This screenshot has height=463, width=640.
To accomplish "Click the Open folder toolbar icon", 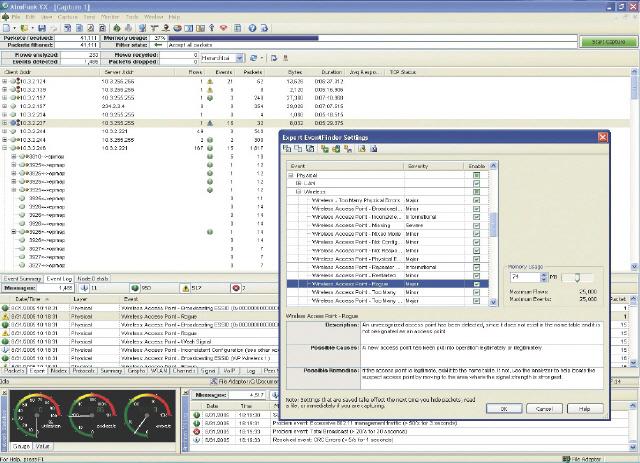I will tap(24, 28).
